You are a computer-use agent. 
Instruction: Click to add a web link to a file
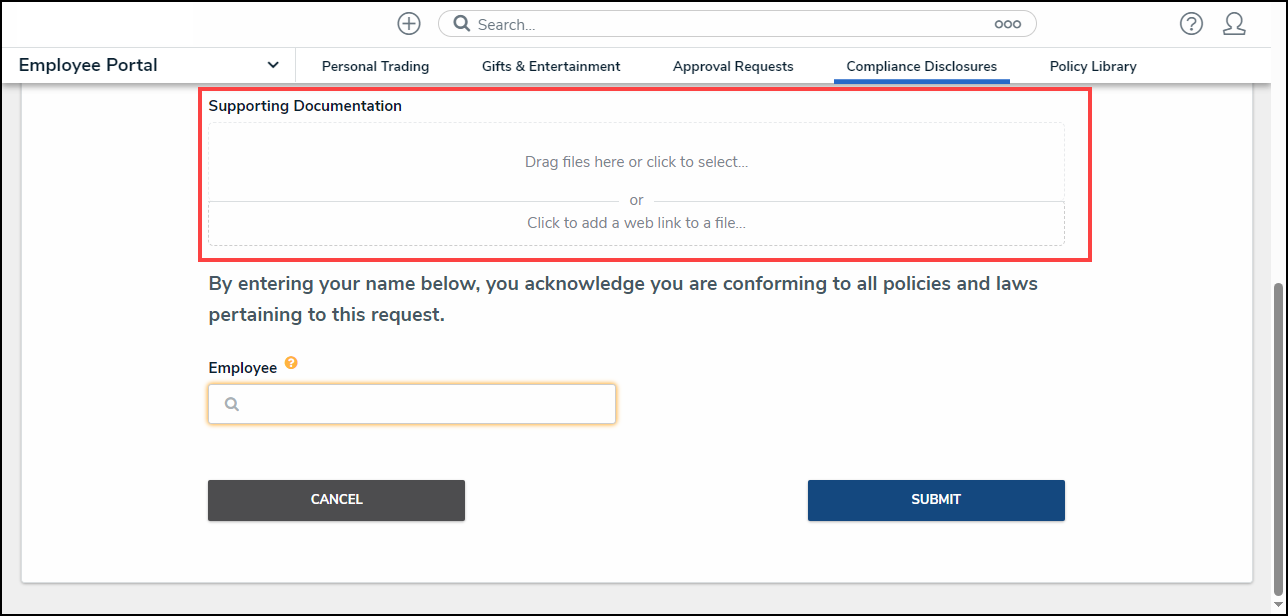[636, 223]
